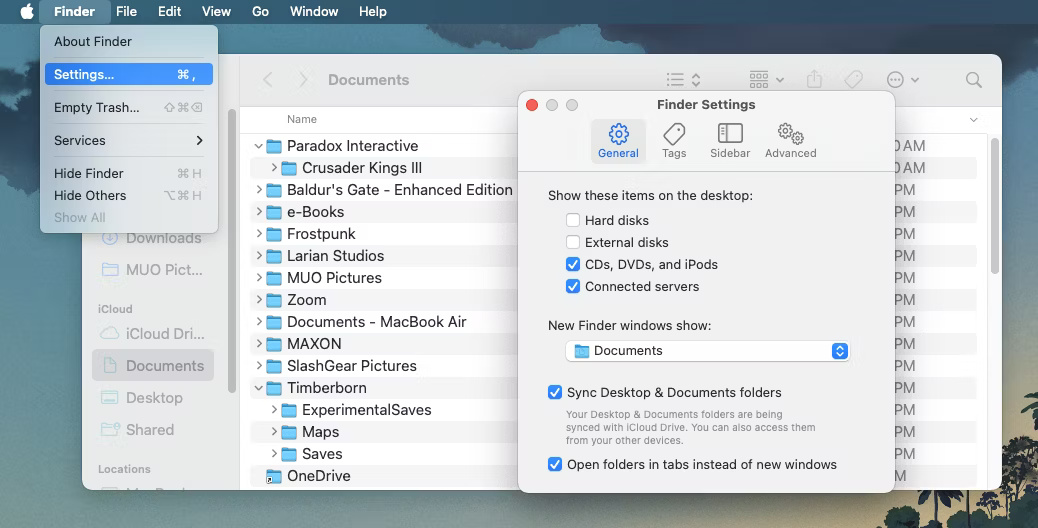Select Desktop in the sidebar
This screenshot has height=528, width=1038.
coord(153,398)
